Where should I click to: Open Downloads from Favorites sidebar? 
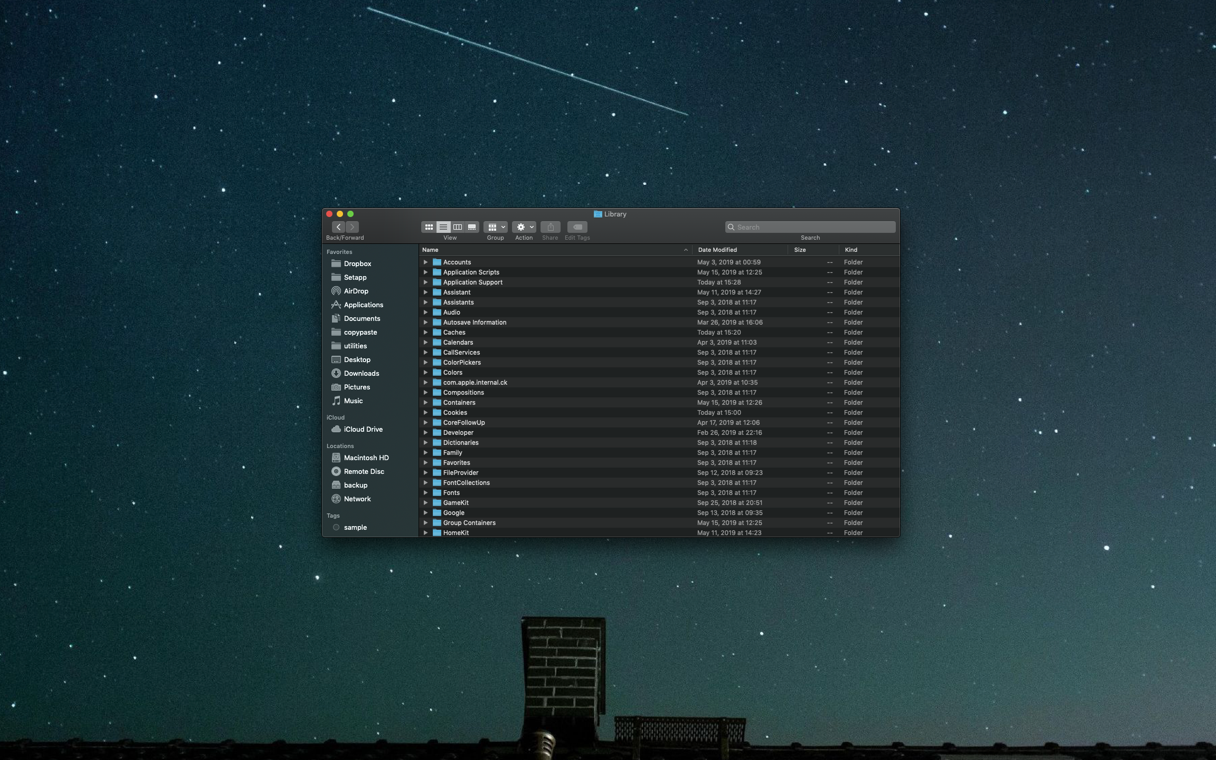tap(361, 373)
